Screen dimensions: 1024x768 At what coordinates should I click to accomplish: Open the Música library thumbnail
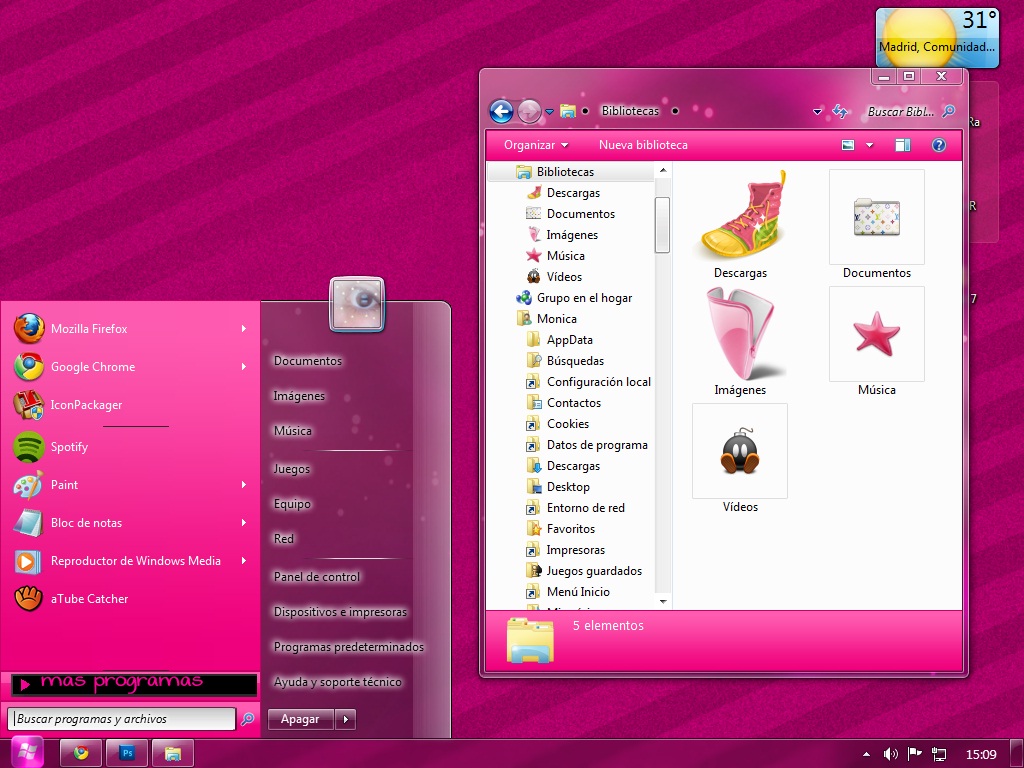876,334
